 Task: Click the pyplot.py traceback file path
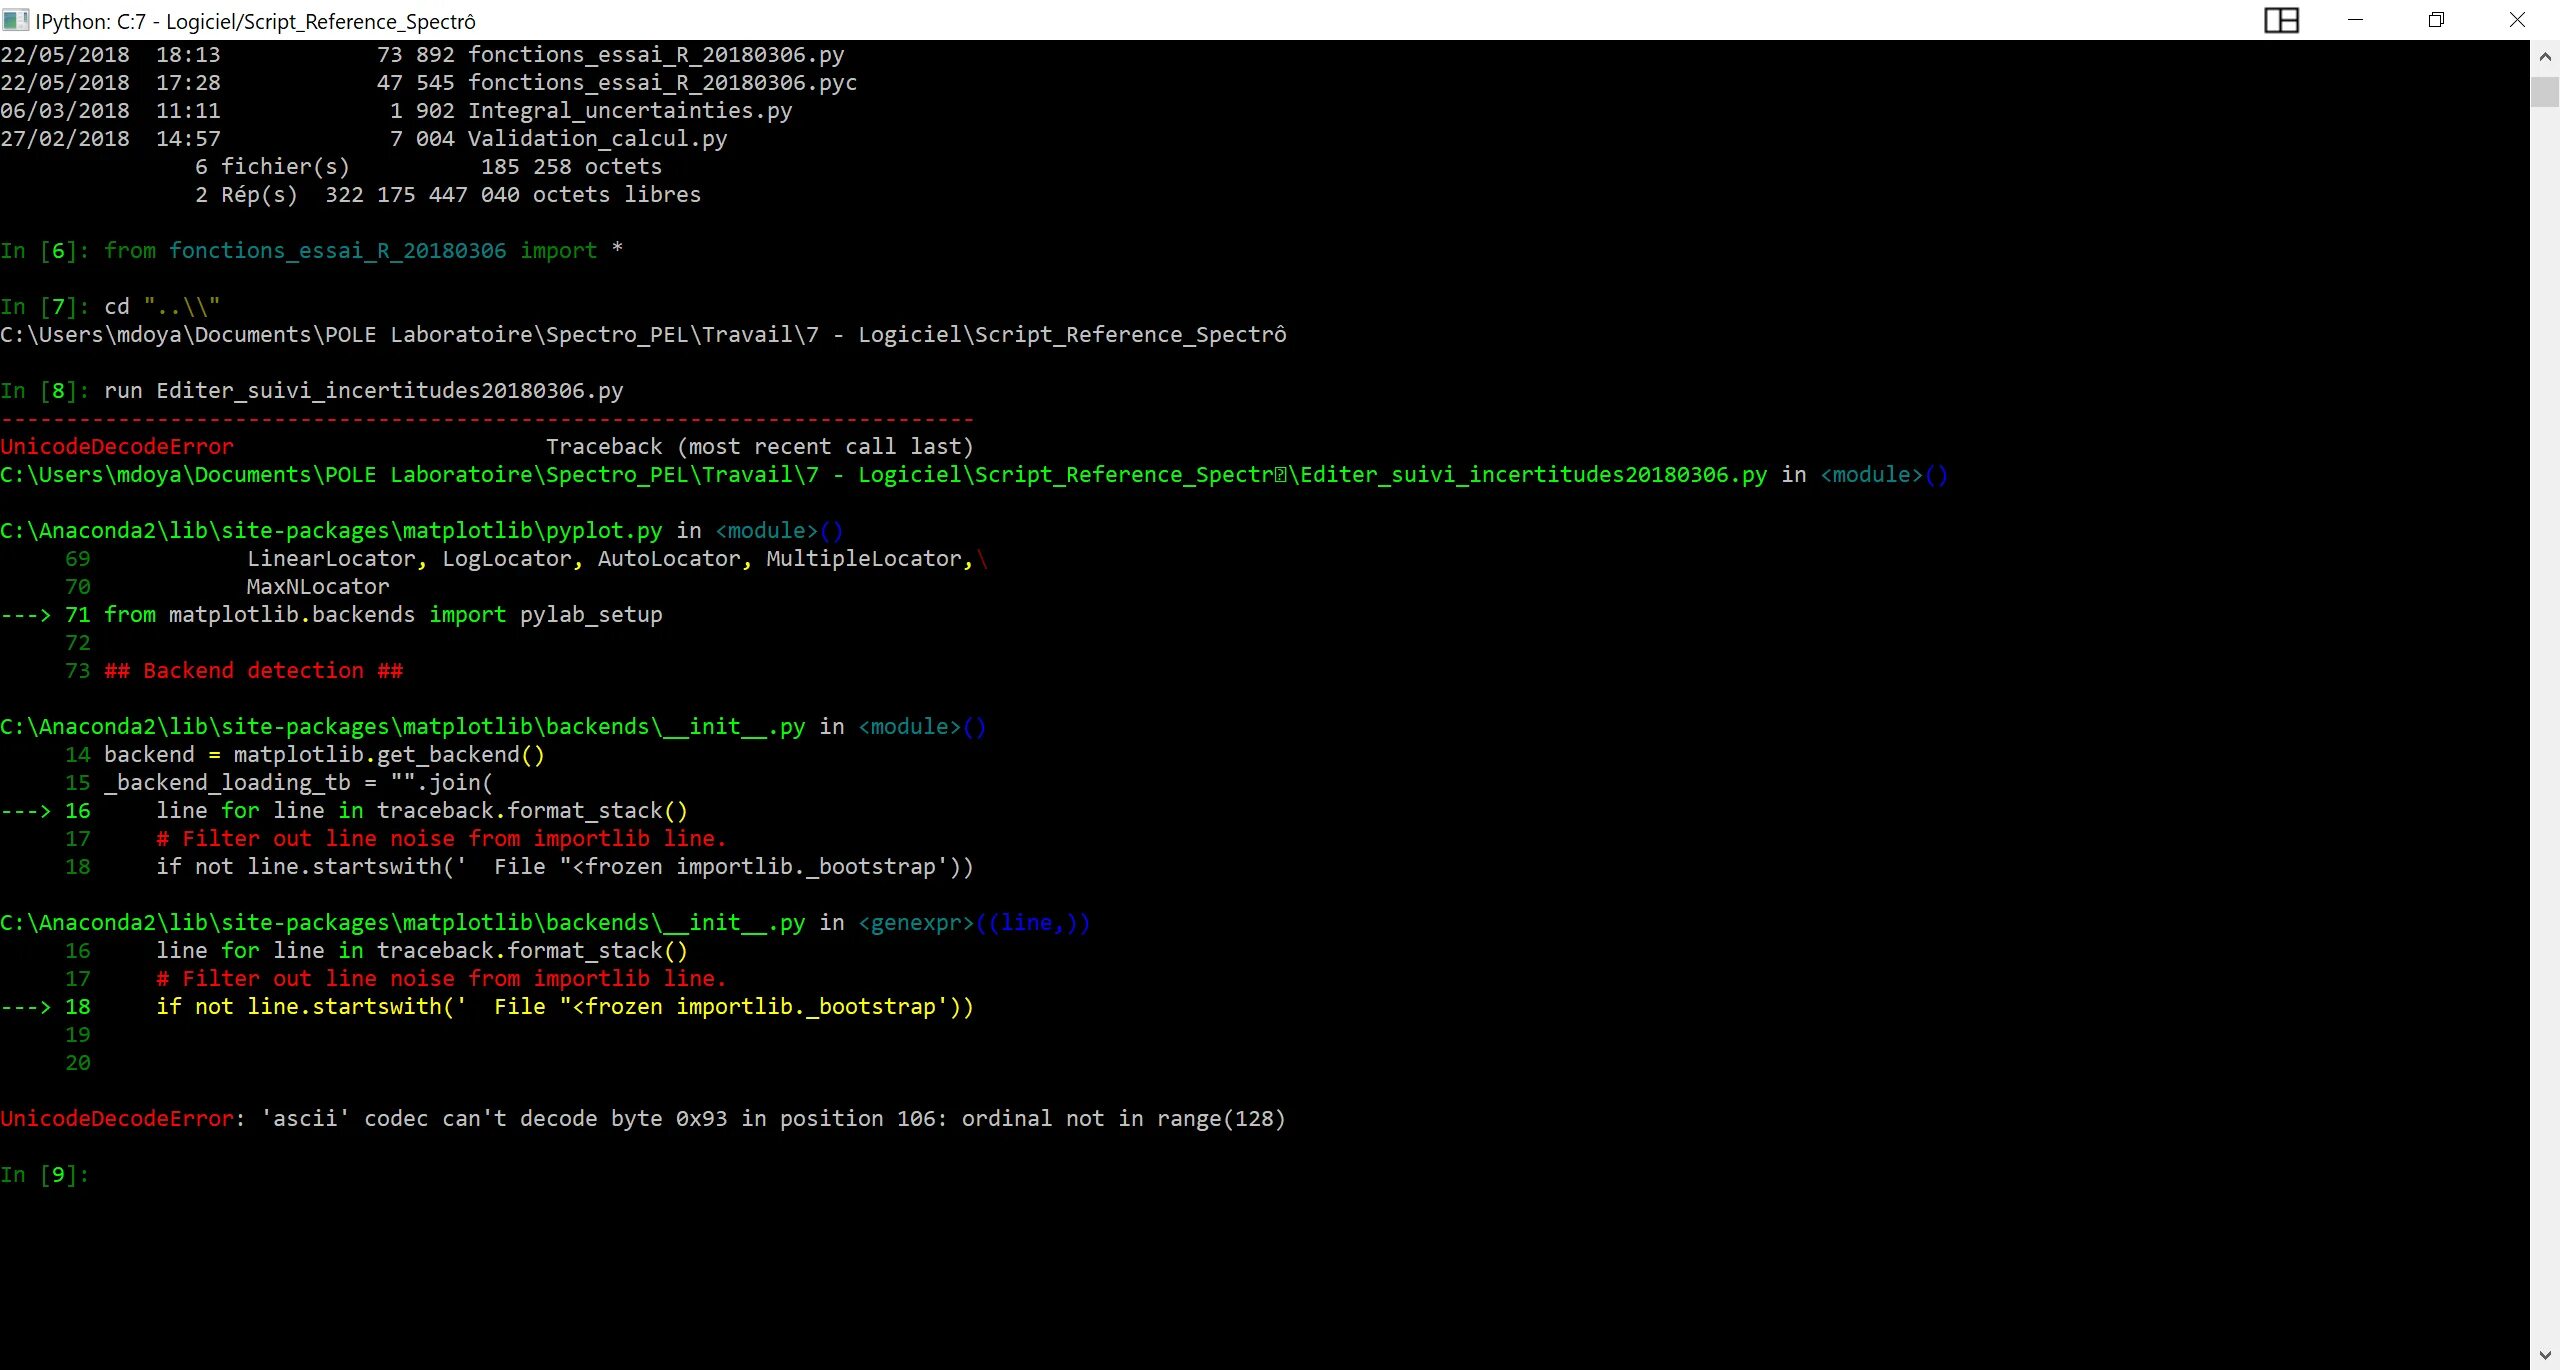click(x=330, y=531)
